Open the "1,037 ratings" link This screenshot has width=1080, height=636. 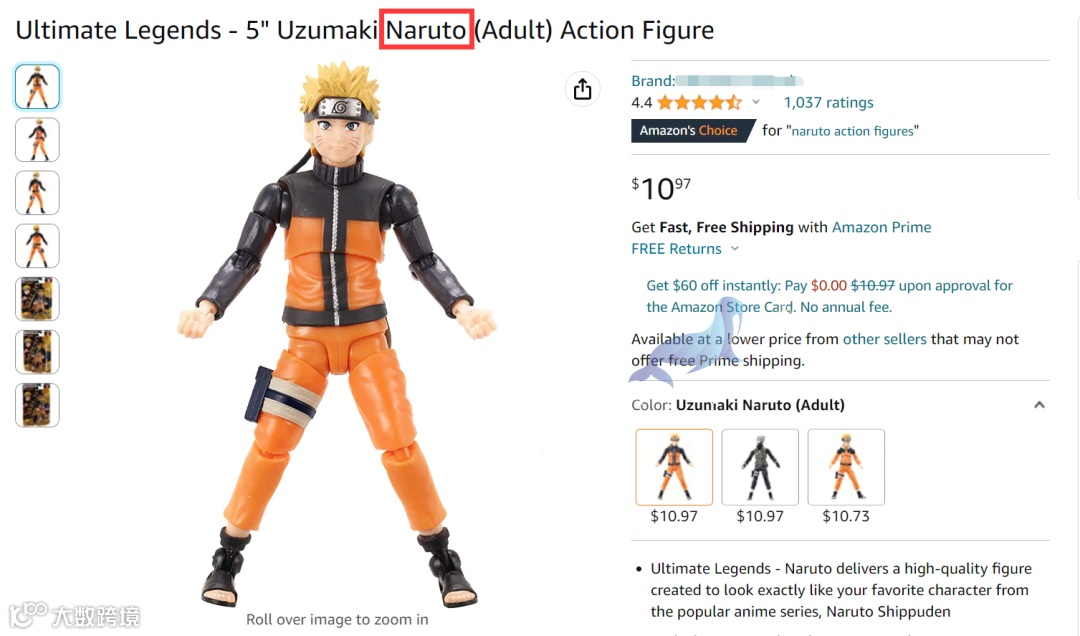point(828,102)
